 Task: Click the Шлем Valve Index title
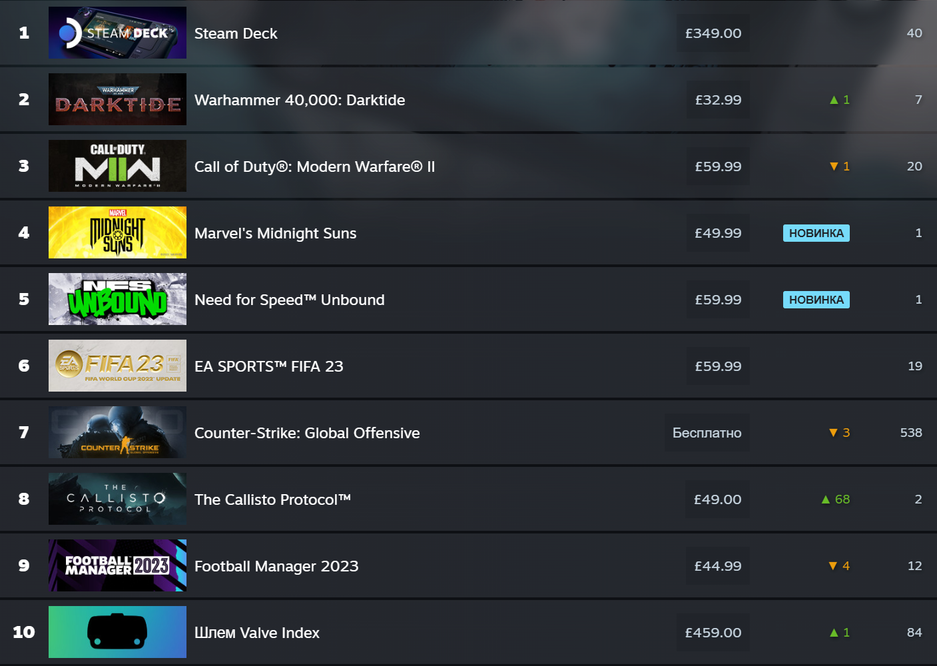pyautogui.click(x=256, y=633)
